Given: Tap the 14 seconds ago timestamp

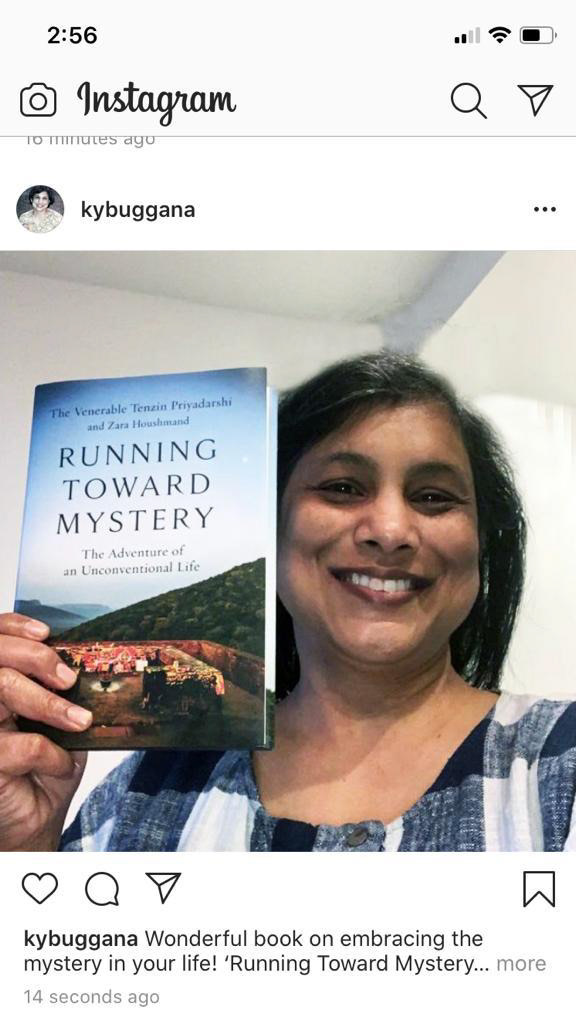Looking at the screenshot, I should (91, 997).
